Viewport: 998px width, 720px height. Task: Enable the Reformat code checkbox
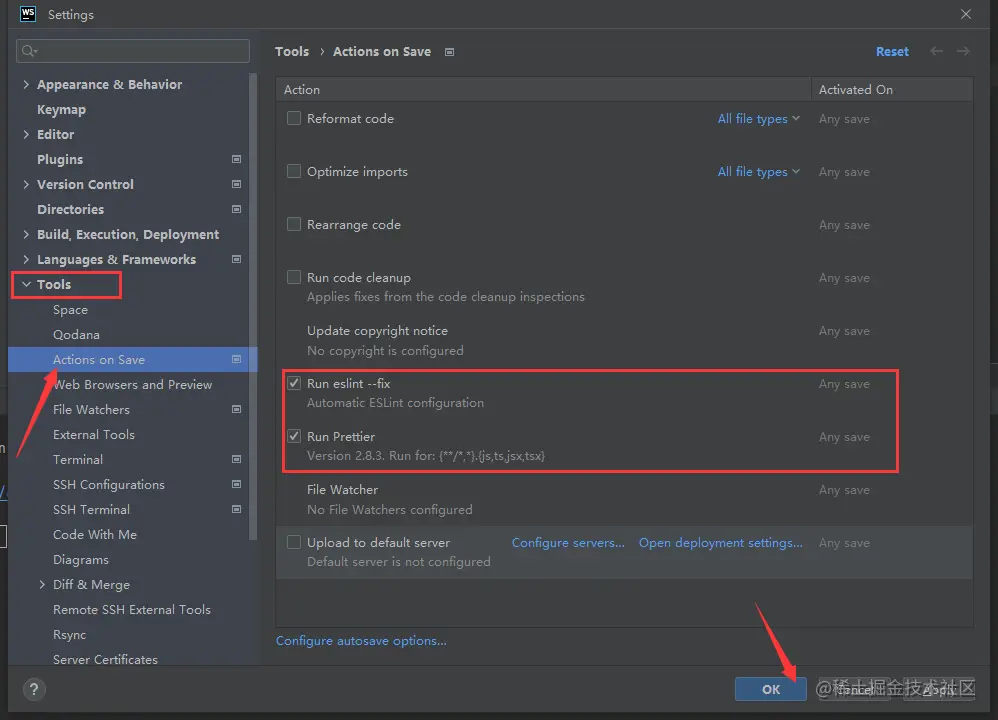293,118
